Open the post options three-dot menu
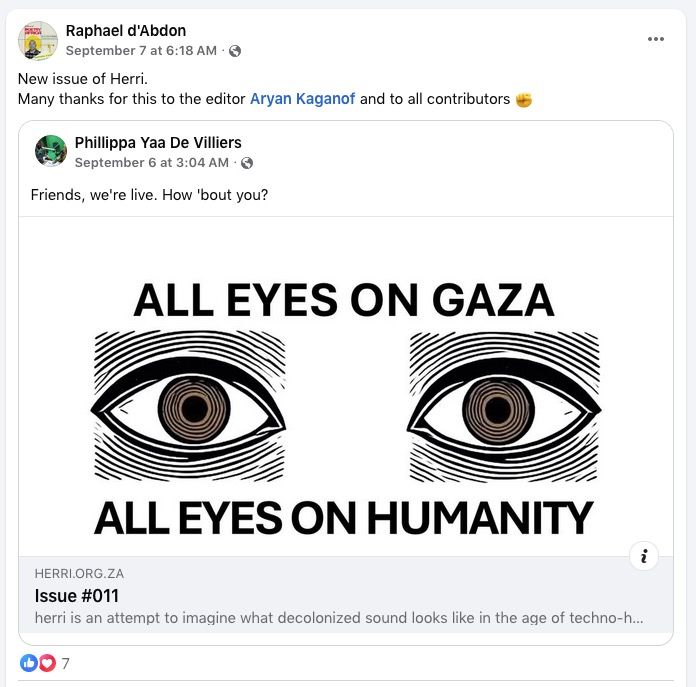This screenshot has height=687, width=696. 656,39
